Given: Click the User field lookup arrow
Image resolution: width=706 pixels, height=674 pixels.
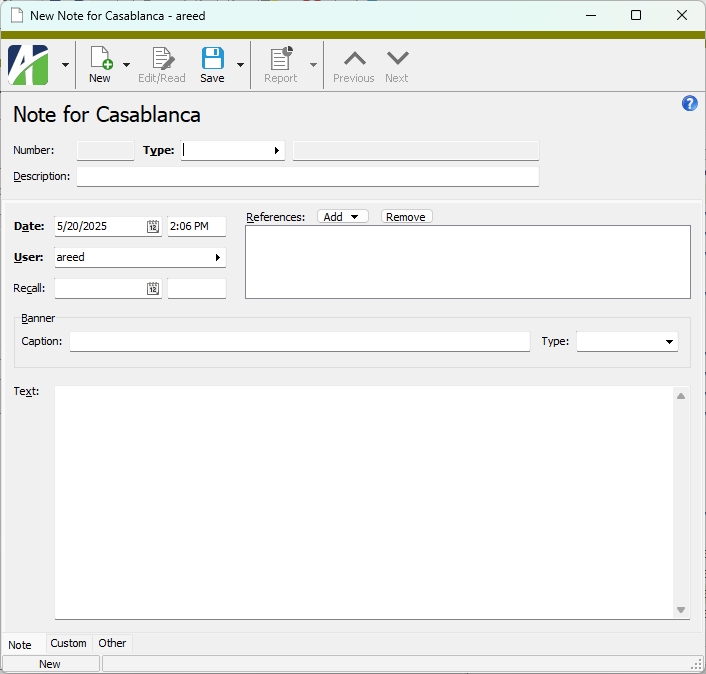Looking at the screenshot, I should pyautogui.click(x=218, y=258).
